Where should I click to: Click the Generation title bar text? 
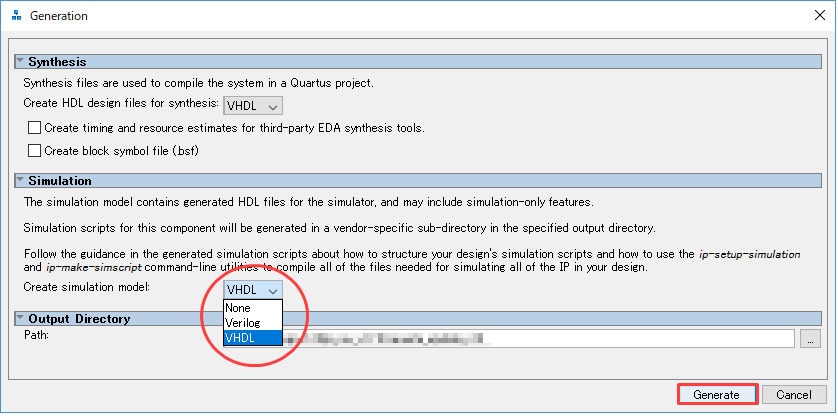coord(58,16)
